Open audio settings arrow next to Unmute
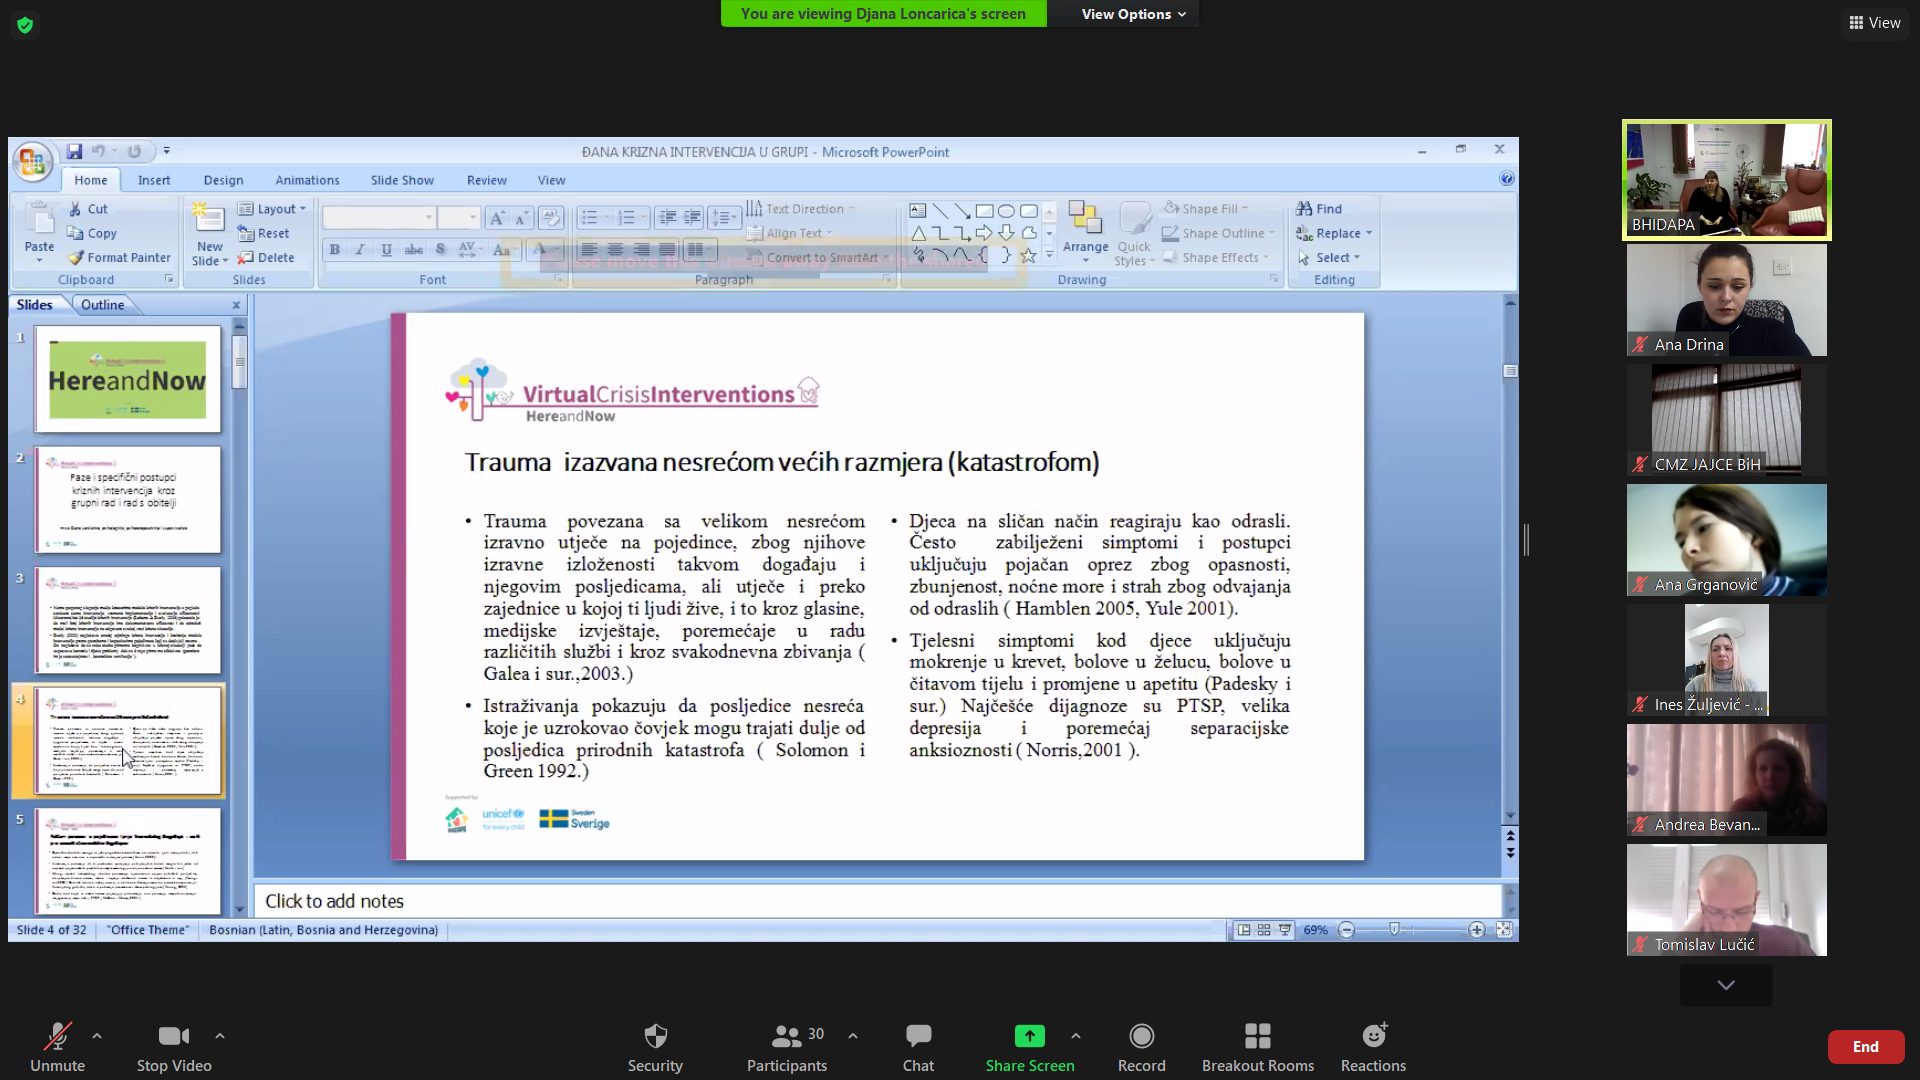The width and height of the screenshot is (1920, 1080). point(97,1036)
